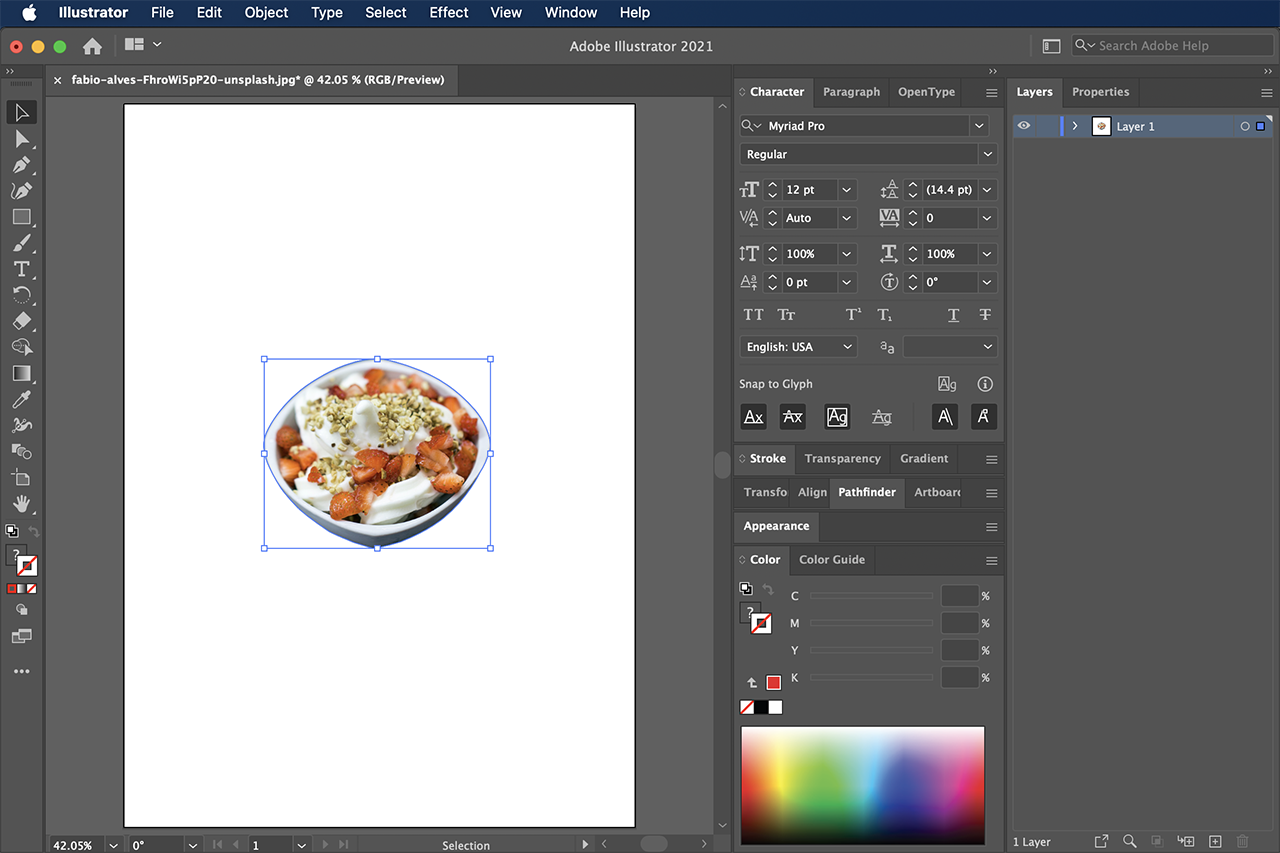Open Edit Toolbar three dots
The width and height of the screenshot is (1280, 853).
click(x=22, y=672)
